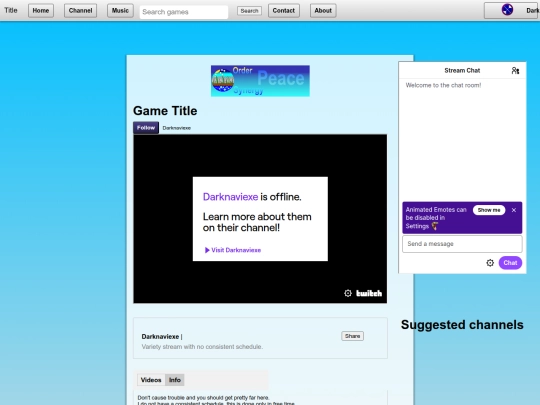This screenshot has width=540, height=405.
Task: Open the Music page button
Action: coord(120,11)
